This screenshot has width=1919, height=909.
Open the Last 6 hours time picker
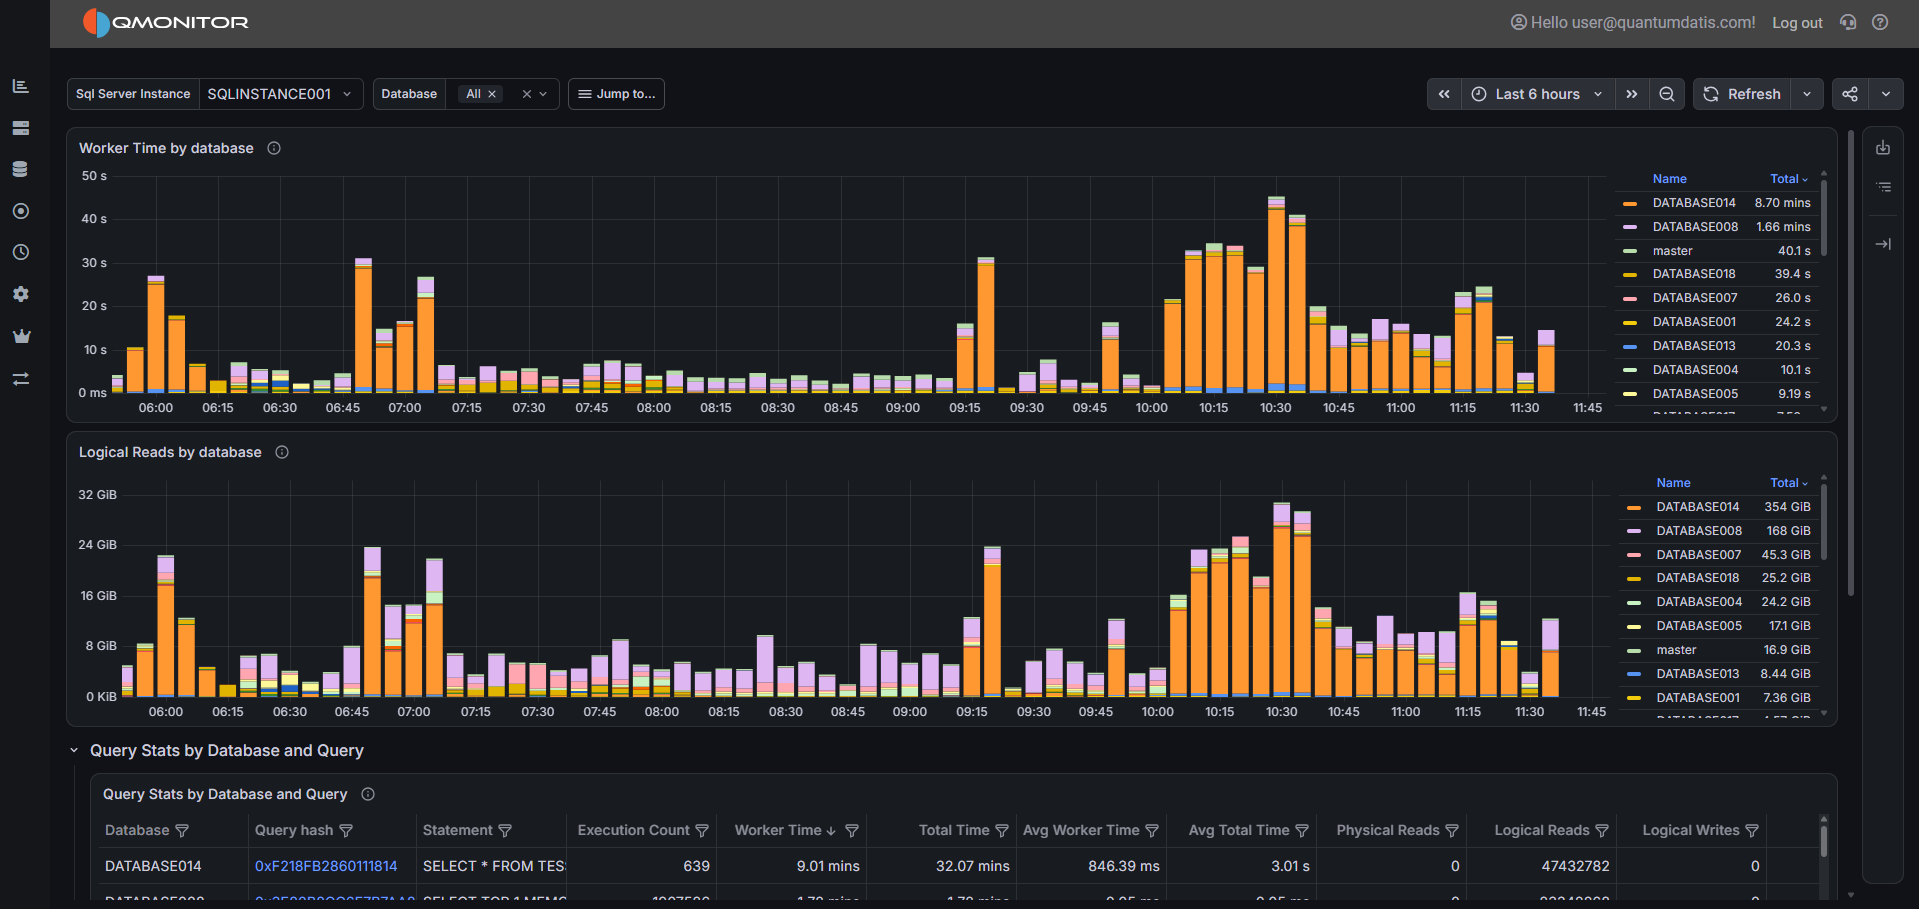(1538, 94)
